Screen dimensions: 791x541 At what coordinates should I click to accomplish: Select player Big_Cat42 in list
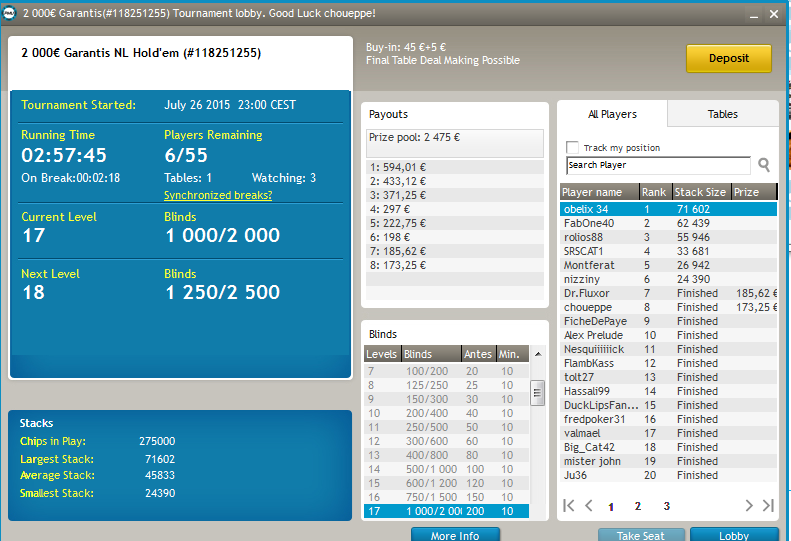(x=668, y=447)
